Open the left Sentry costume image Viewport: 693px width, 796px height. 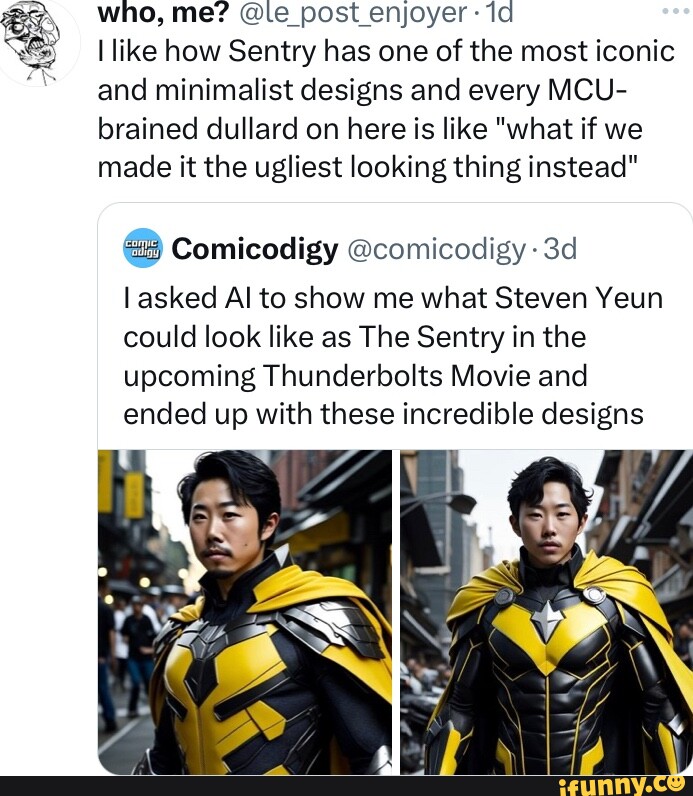click(x=245, y=612)
